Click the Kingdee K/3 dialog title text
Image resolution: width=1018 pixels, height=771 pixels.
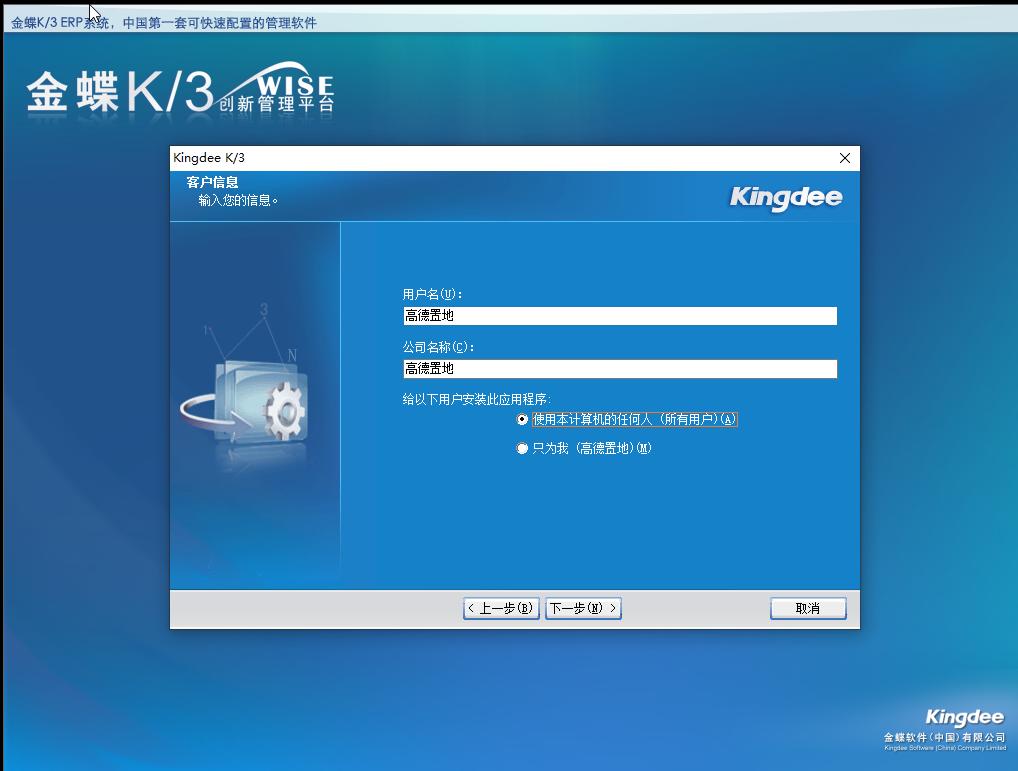pos(210,157)
